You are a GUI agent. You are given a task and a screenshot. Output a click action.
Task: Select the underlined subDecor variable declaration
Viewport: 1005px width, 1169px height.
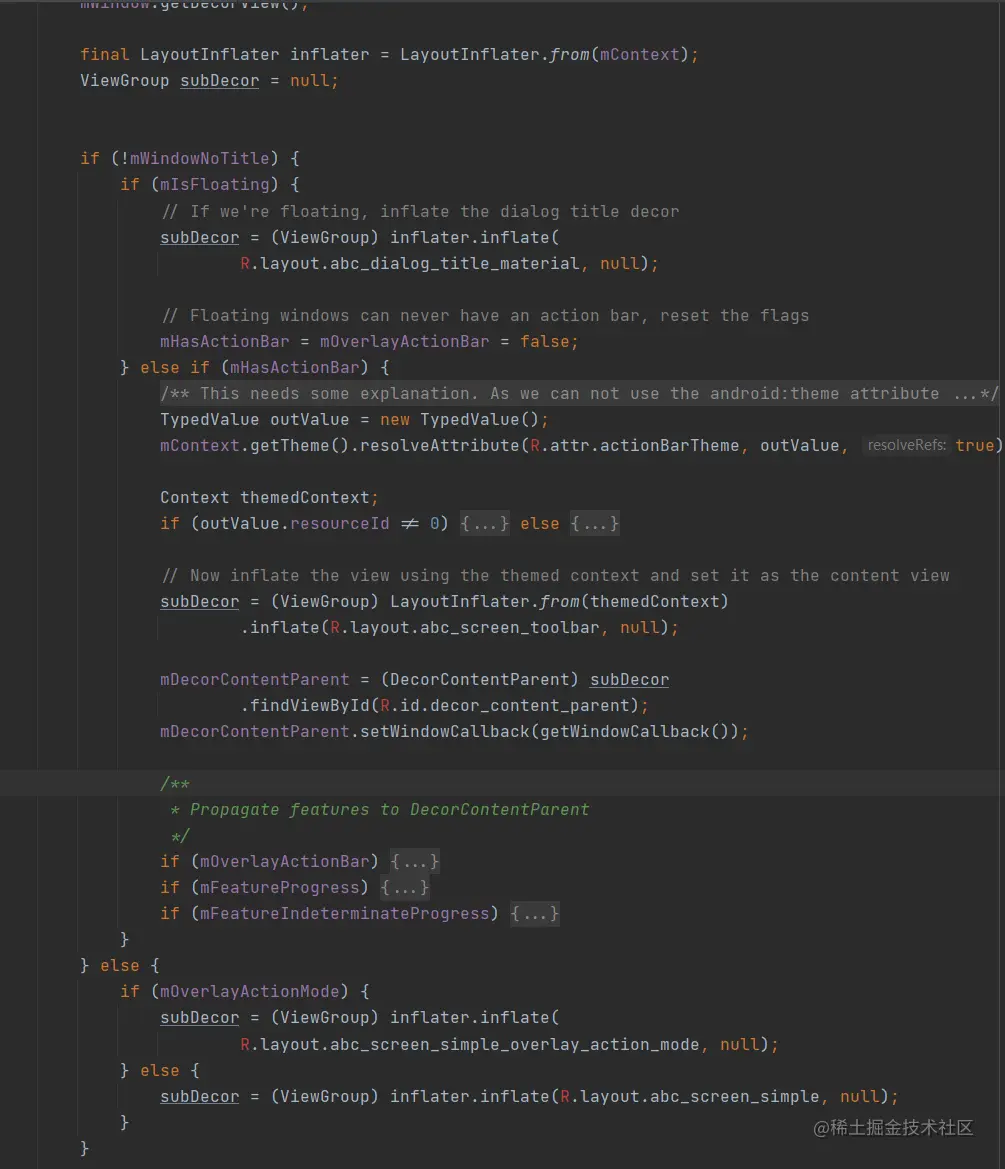tap(219, 80)
